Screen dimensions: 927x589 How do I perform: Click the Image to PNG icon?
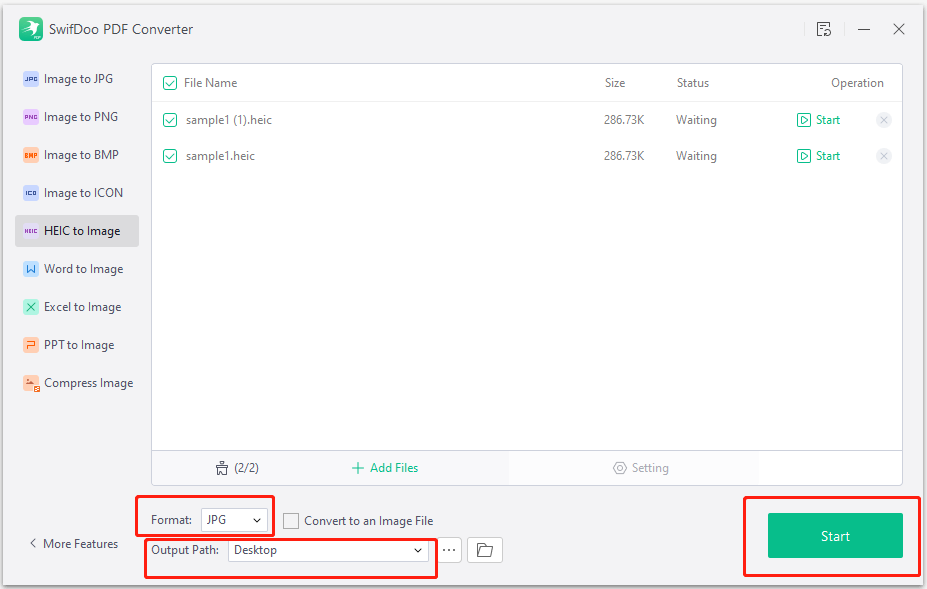click(x=31, y=117)
